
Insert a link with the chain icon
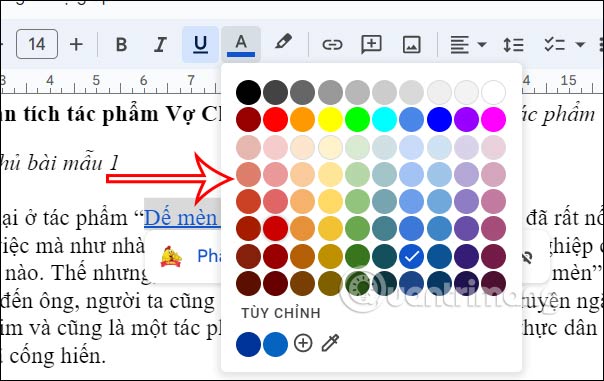[x=332, y=45]
